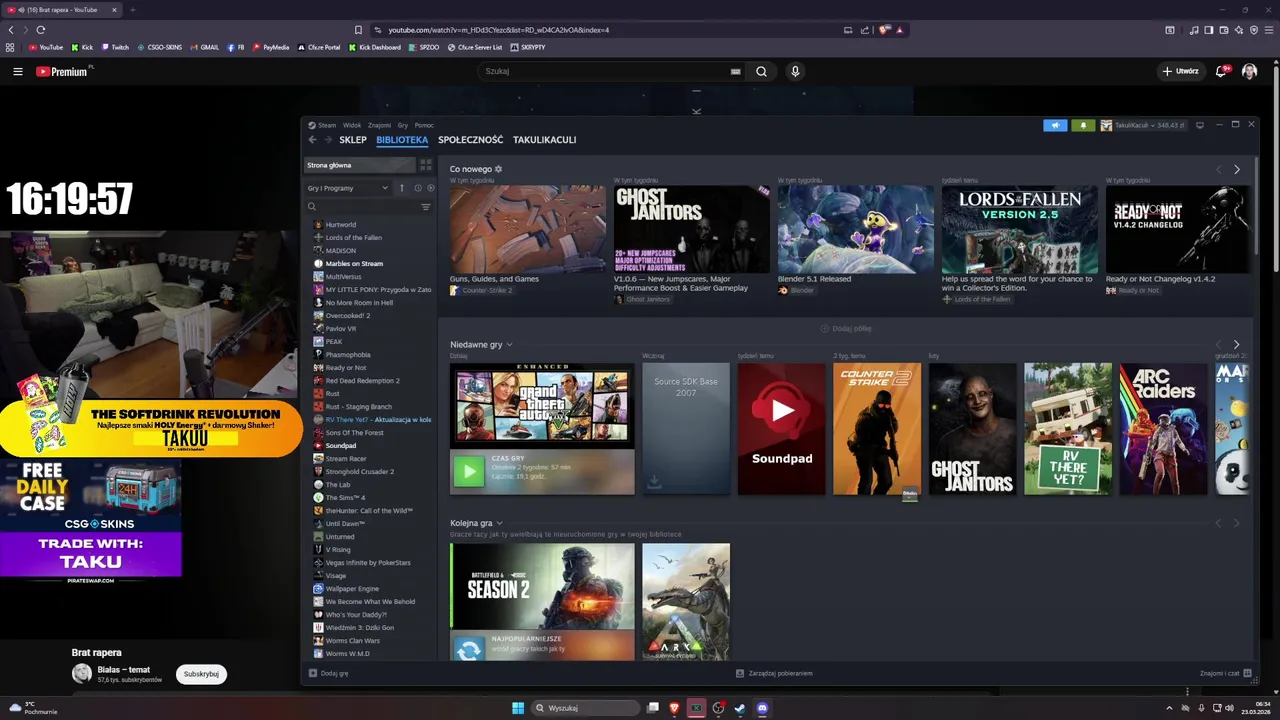Open the TAKULIKACULI profile tab
The image size is (1280, 720).
[x=544, y=140]
